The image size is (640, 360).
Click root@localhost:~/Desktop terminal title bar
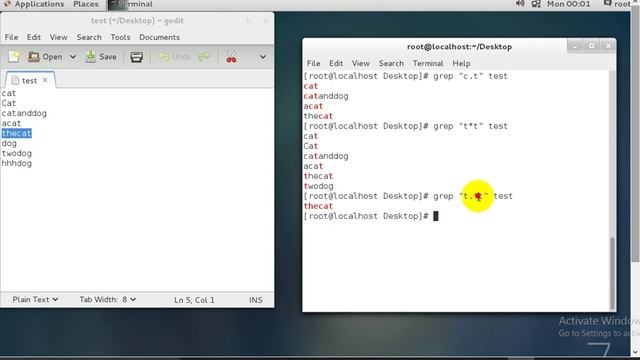coord(459,47)
